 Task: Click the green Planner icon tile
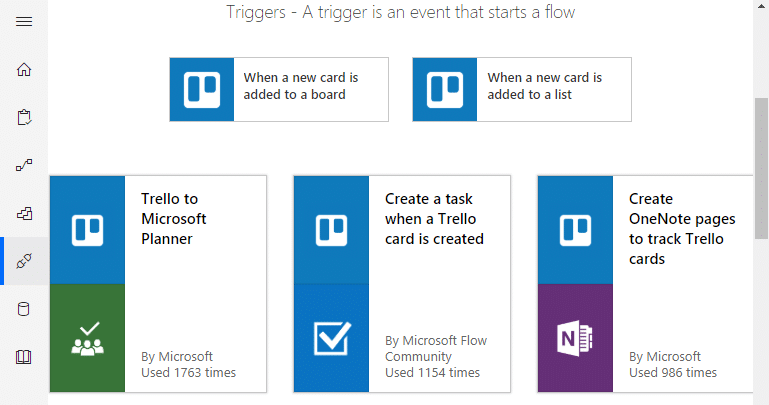[87, 338]
